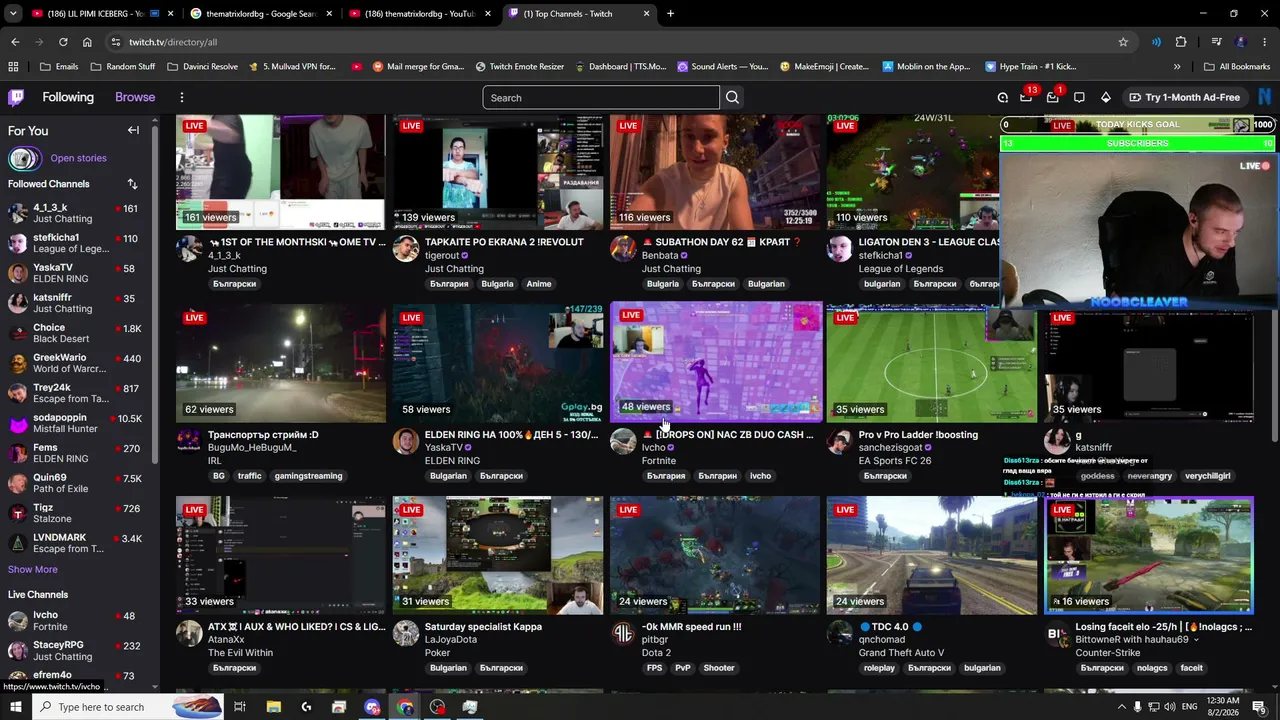Select sodapoppin in followed channels
The width and height of the screenshot is (1280, 720).
pos(78,424)
